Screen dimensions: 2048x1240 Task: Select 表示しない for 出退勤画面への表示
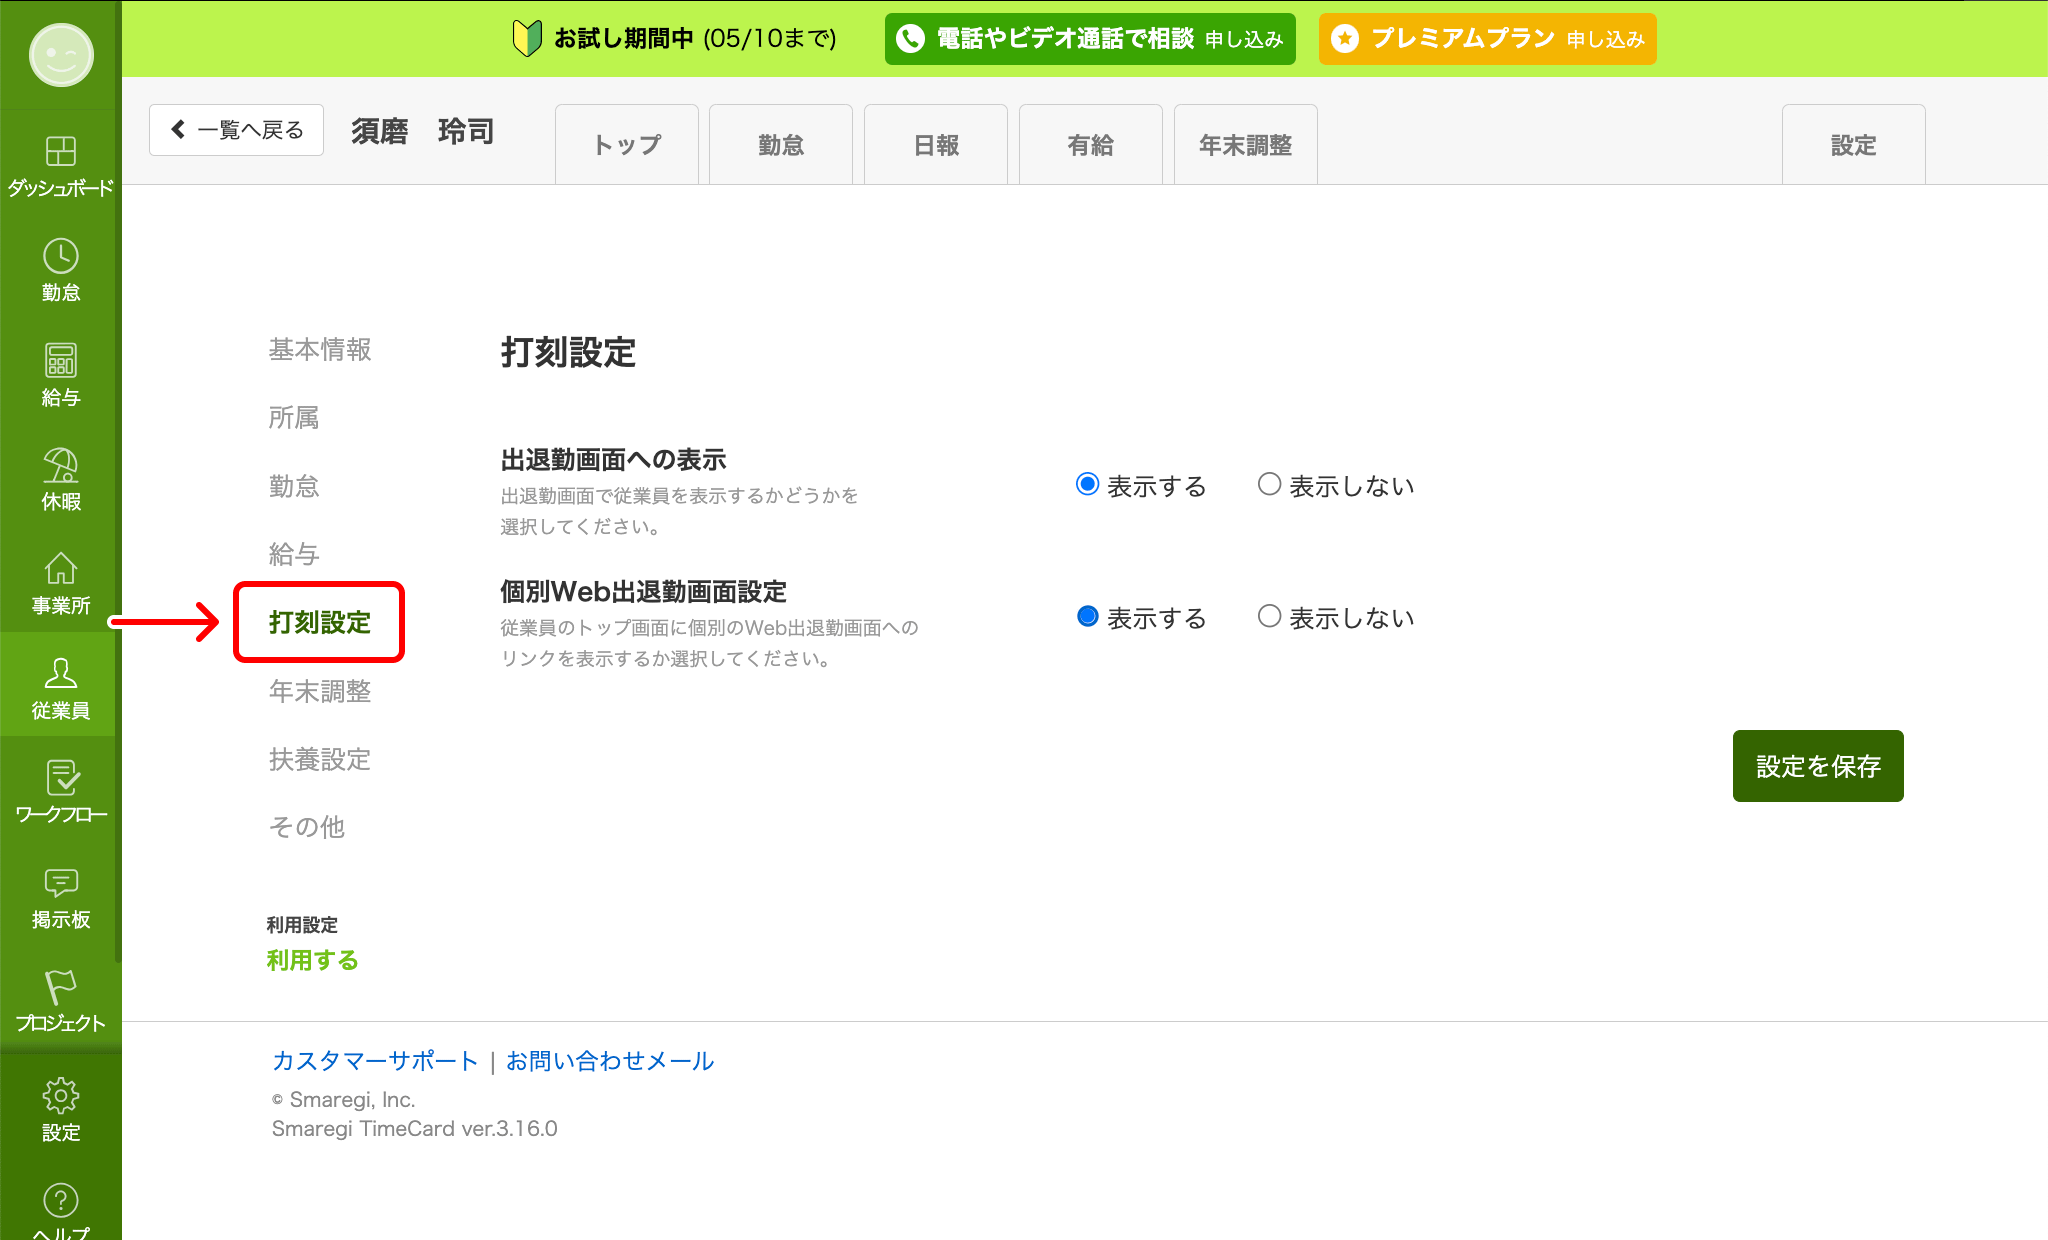coord(1269,485)
